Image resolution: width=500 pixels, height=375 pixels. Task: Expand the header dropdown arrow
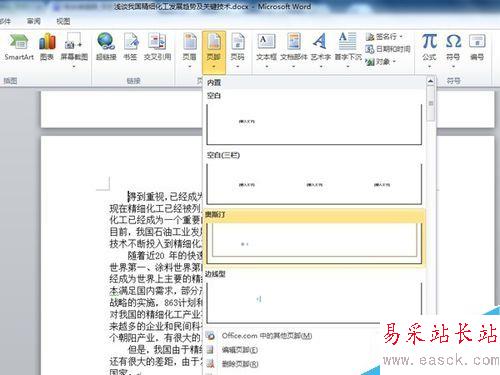tap(189, 67)
